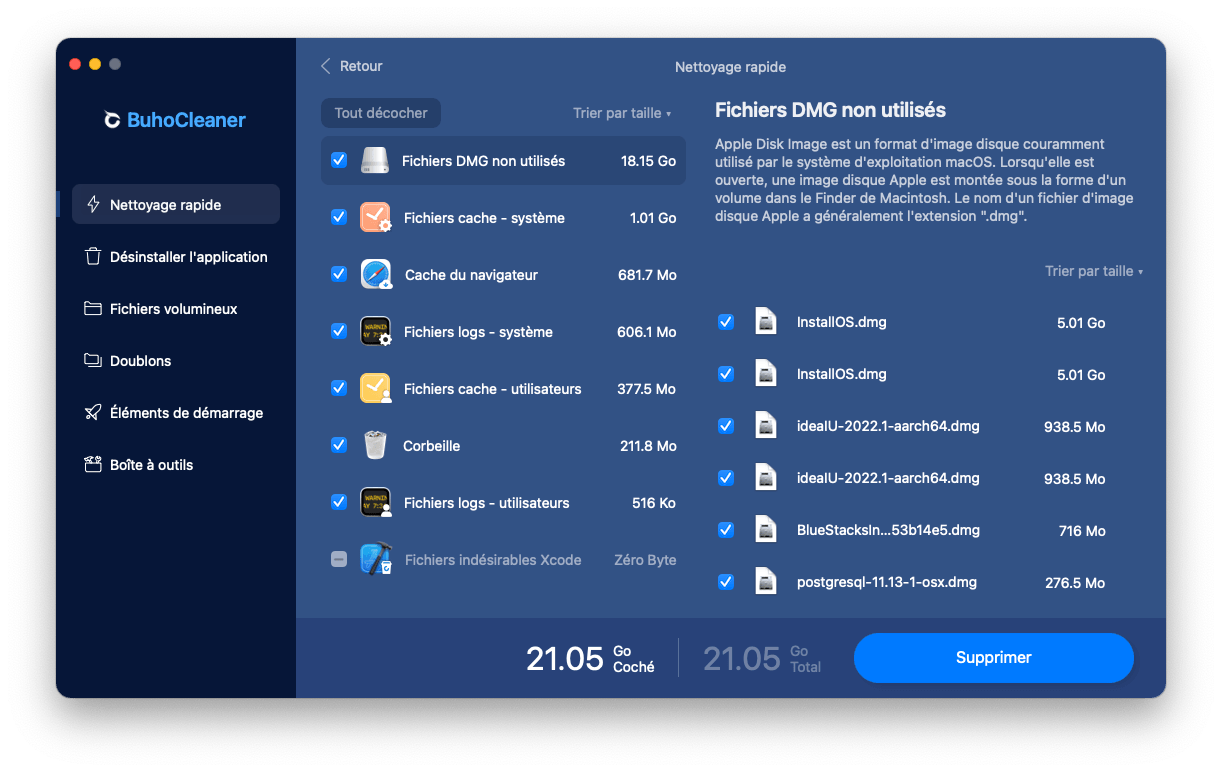Go back with the Retour button
This screenshot has width=1222, height=772.
click(x=351, y=66)
